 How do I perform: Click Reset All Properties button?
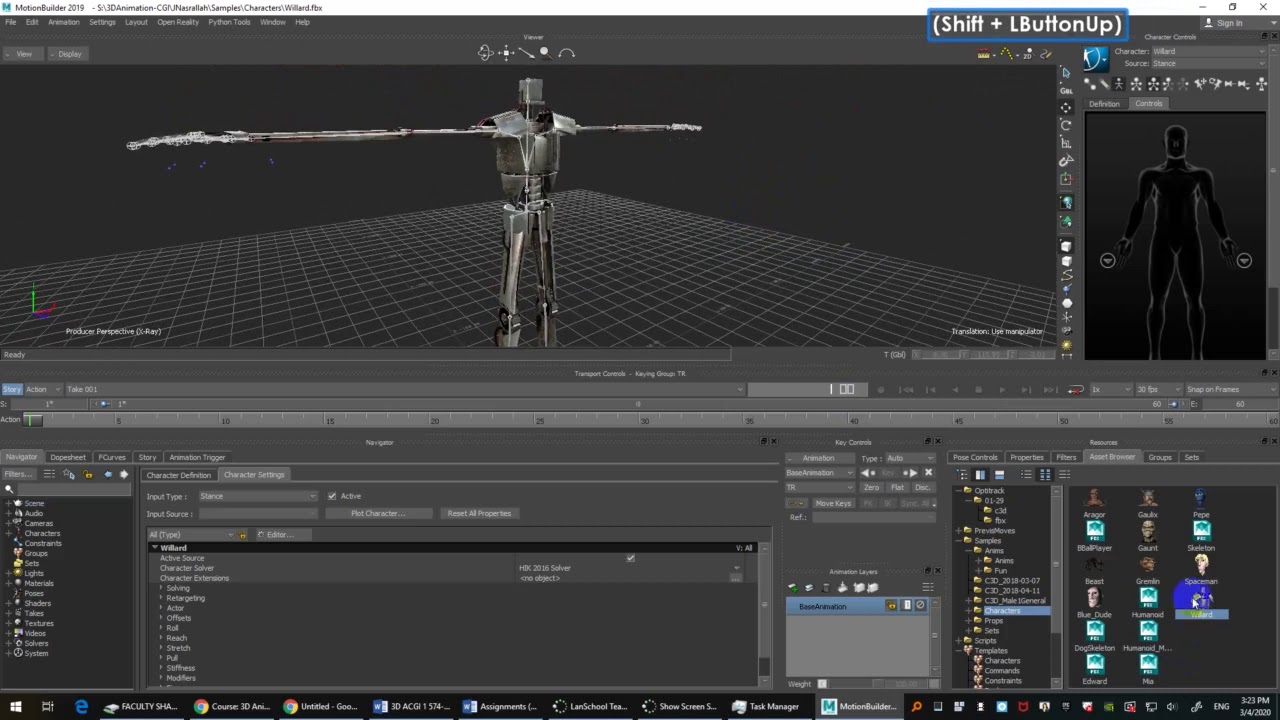pos(479,514)
